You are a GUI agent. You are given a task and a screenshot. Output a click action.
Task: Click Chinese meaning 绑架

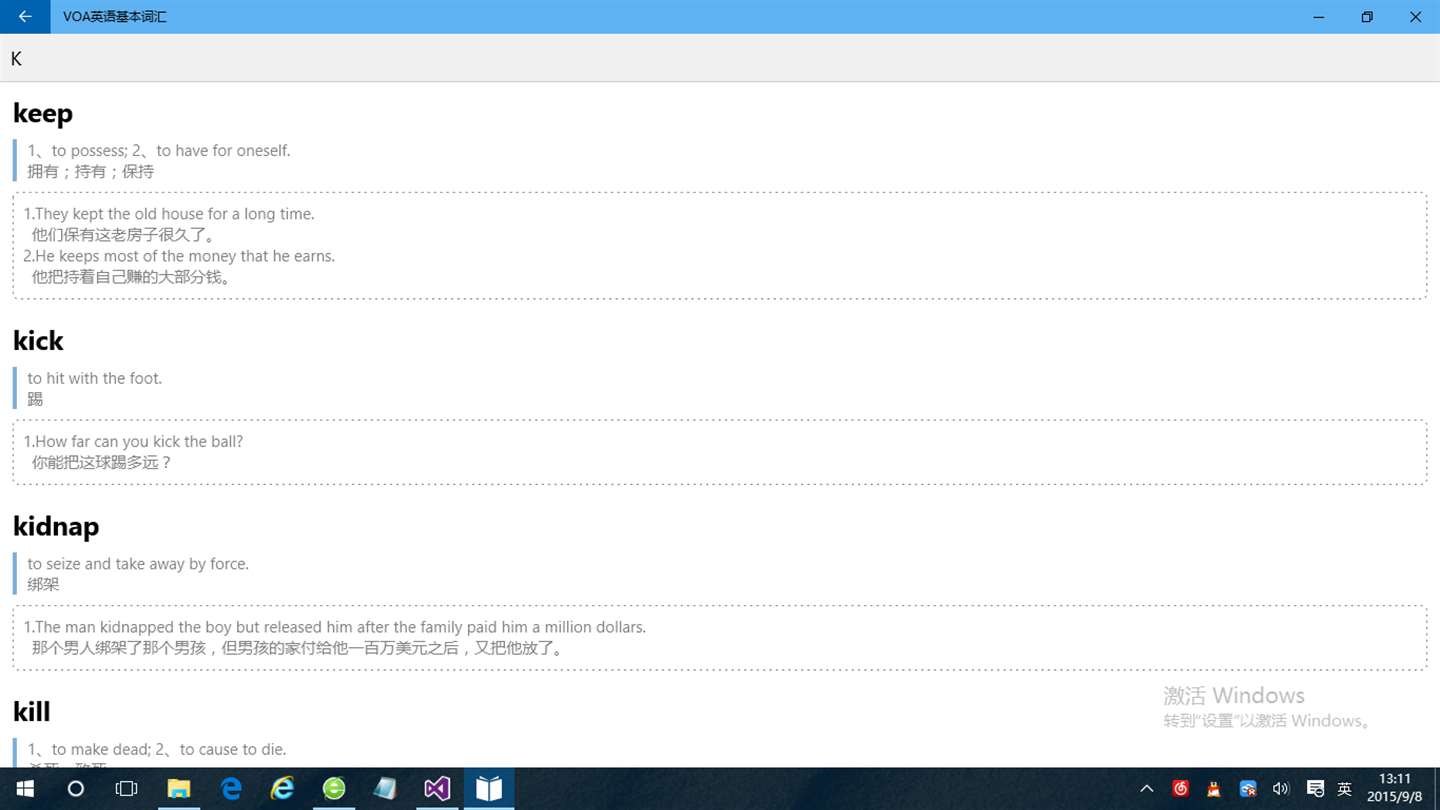pos(43,585)
